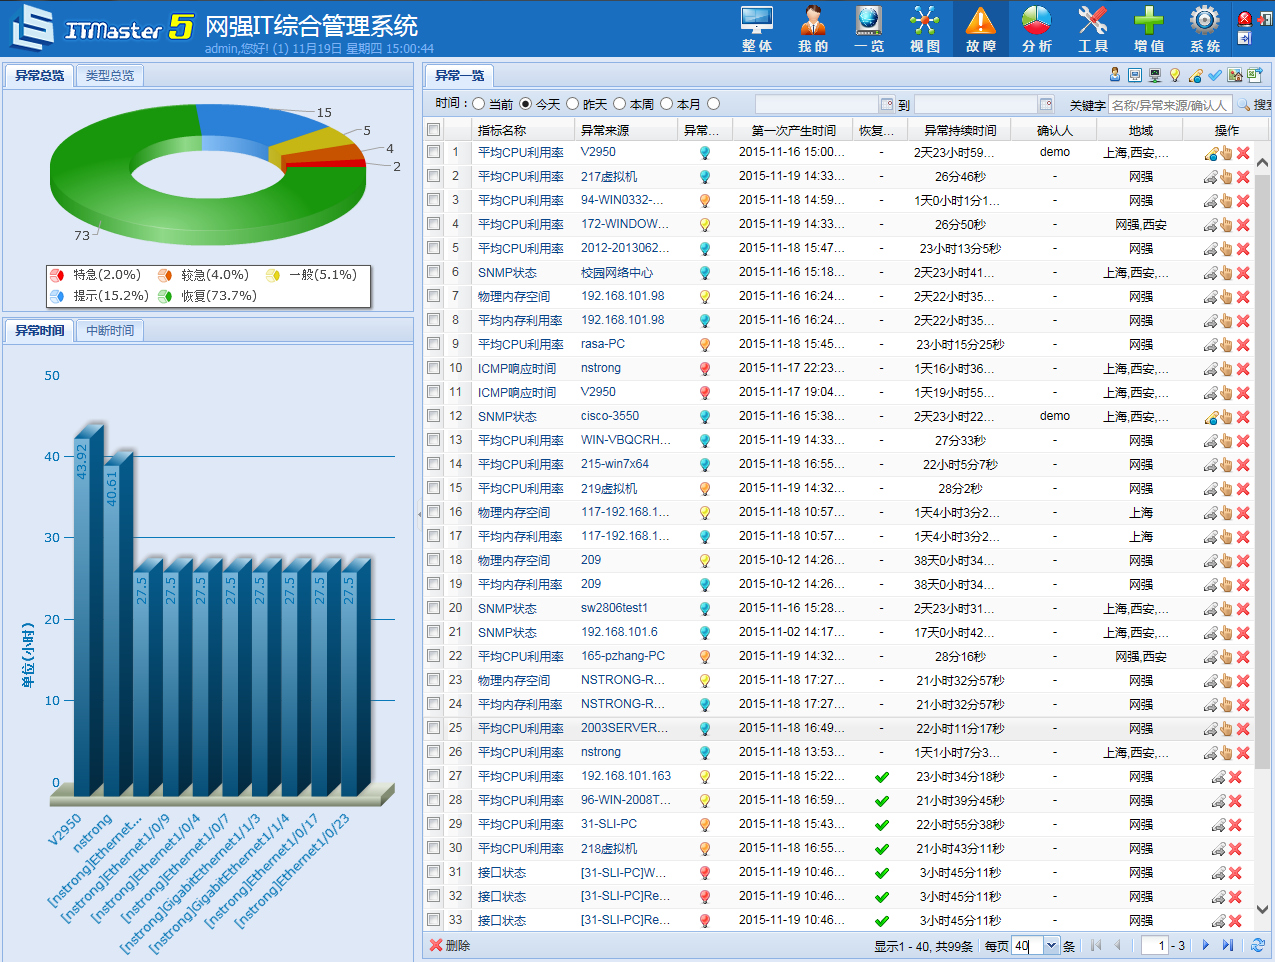1275x962 pixels.
Task: Click the green network monitor toolbar icon
Action: tap(1155, 75)
